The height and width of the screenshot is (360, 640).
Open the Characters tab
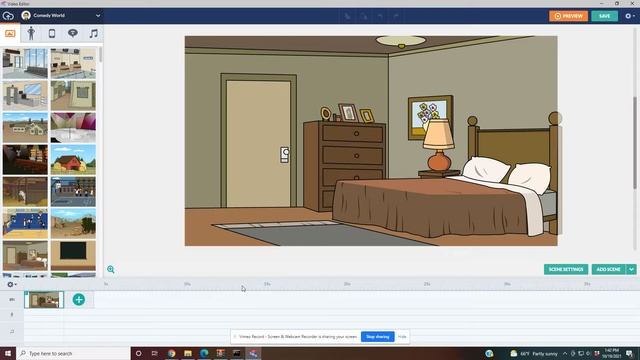tap(31, 33)
